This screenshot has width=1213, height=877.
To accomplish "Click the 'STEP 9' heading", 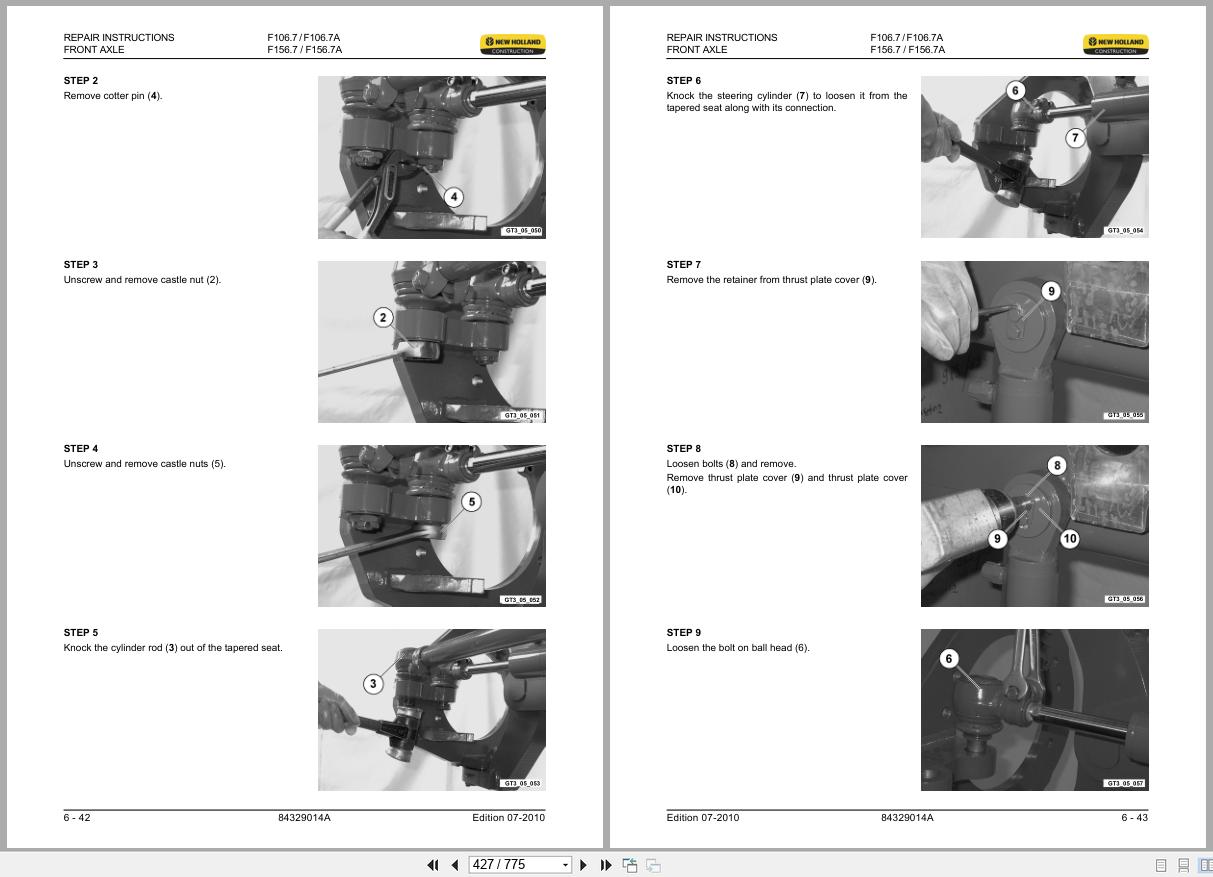I will point(684,633).
